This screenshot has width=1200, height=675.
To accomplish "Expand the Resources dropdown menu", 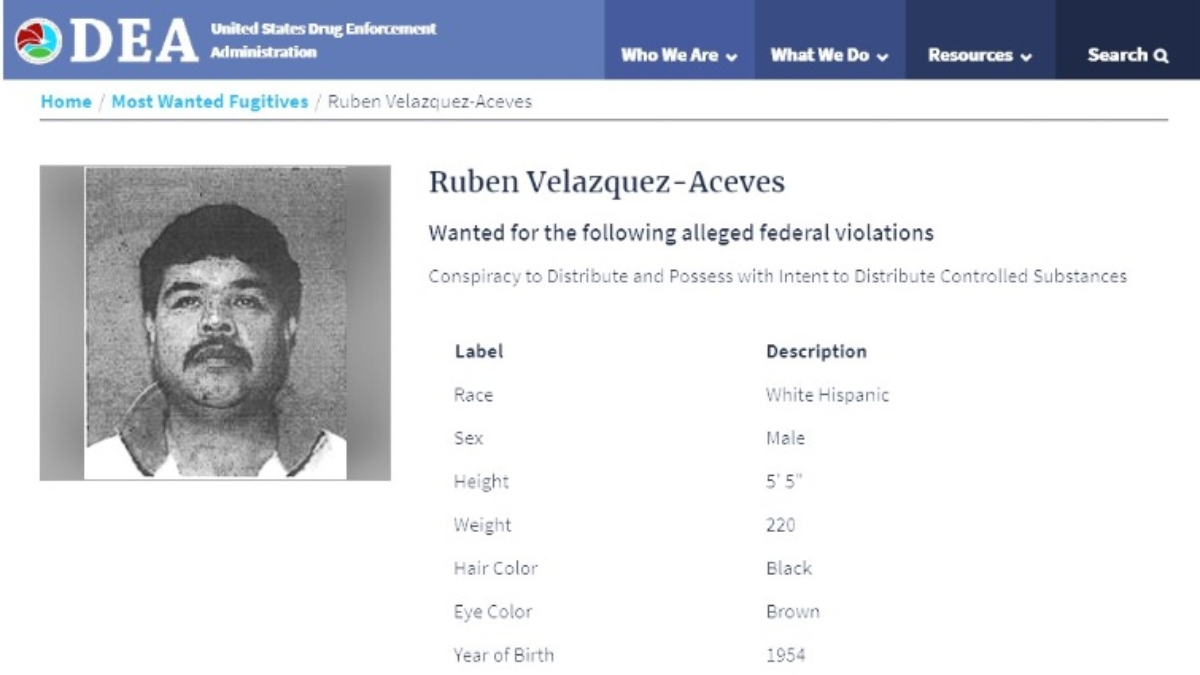I will pos(979,56).
